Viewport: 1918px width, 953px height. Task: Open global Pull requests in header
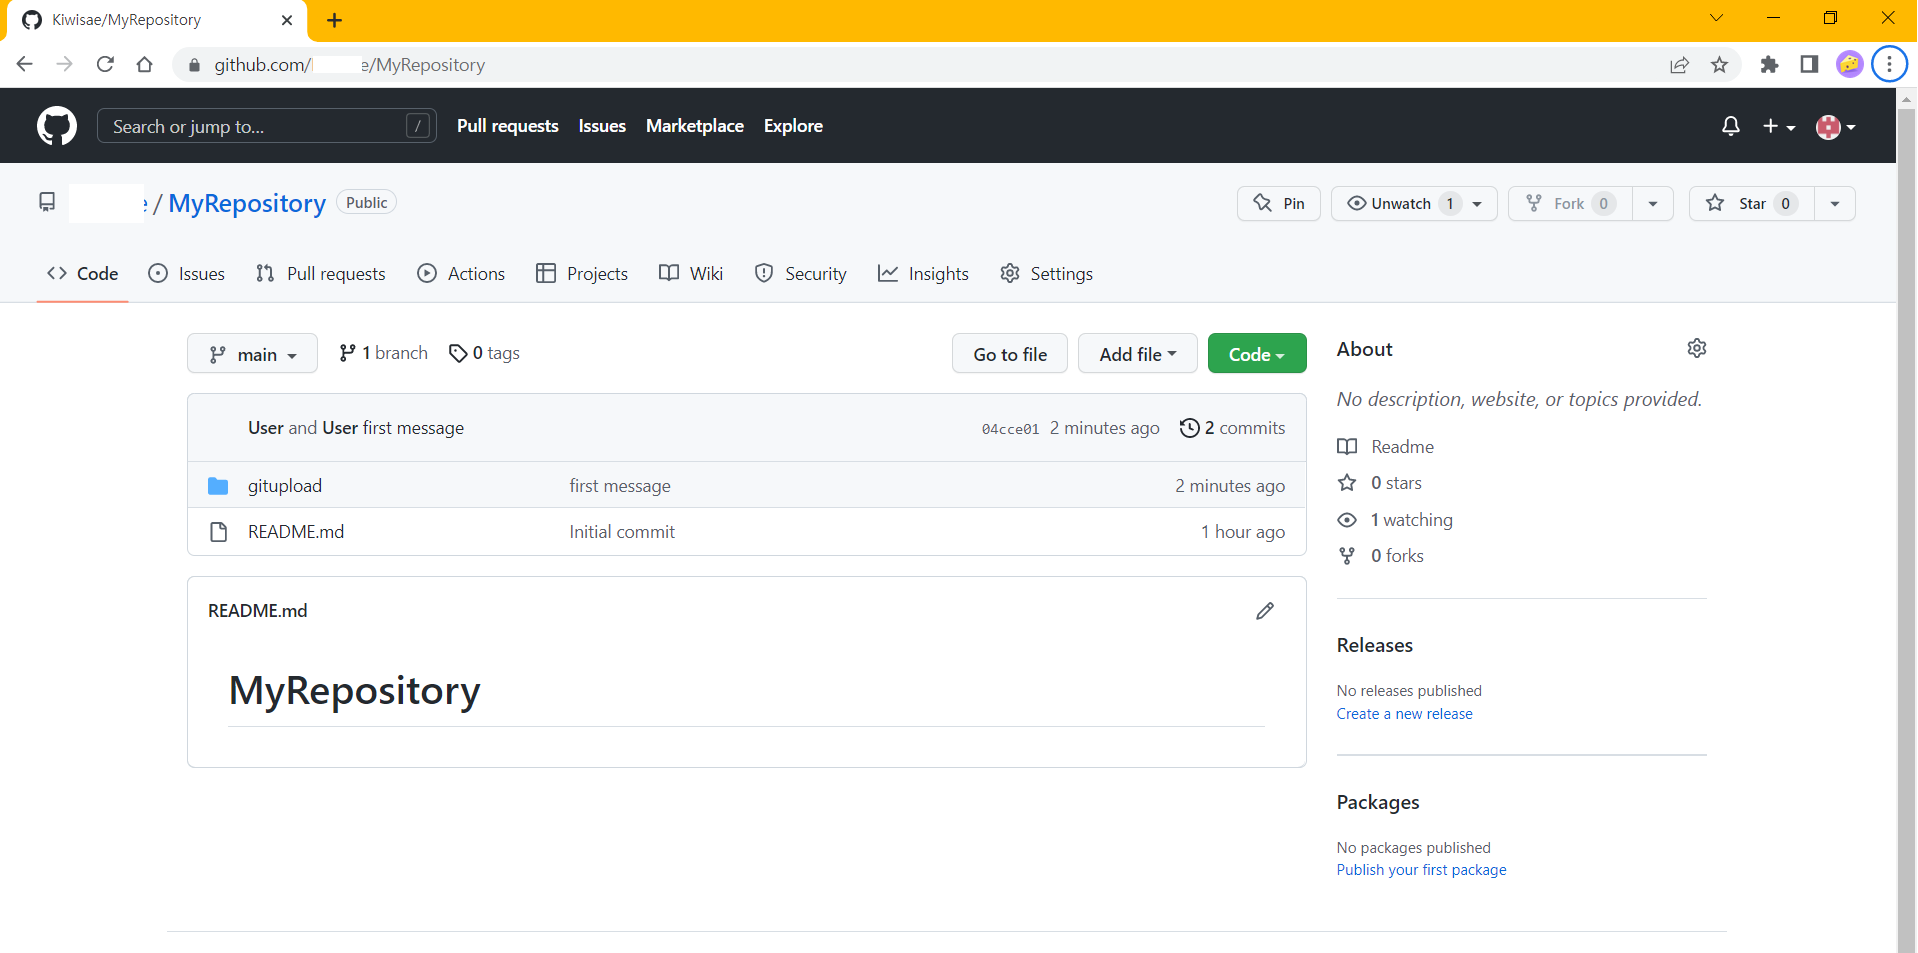[508, 126]
